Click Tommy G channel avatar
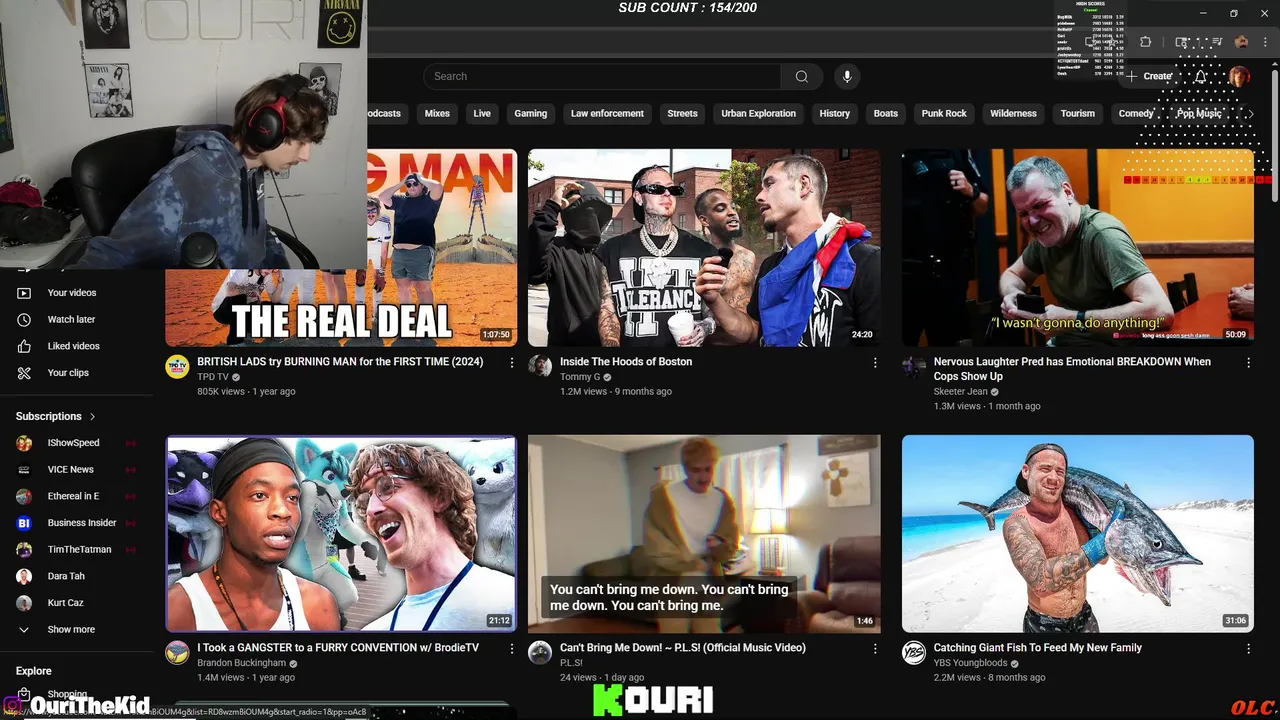This screenshot has height=720, width=1280. (540, 366)
